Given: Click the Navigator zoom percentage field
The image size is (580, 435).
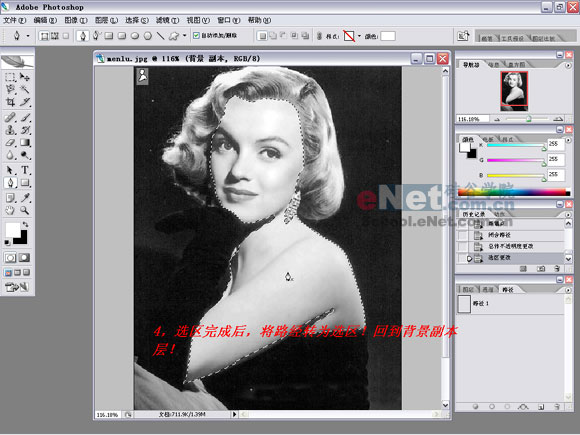Looking at the screenshot, I should tap(473, 119).
